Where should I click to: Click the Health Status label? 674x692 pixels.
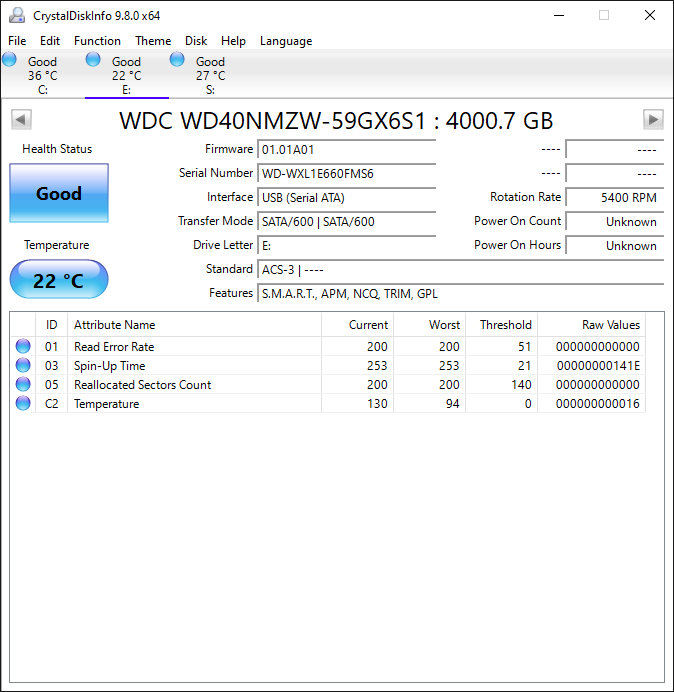click(57, 149)
